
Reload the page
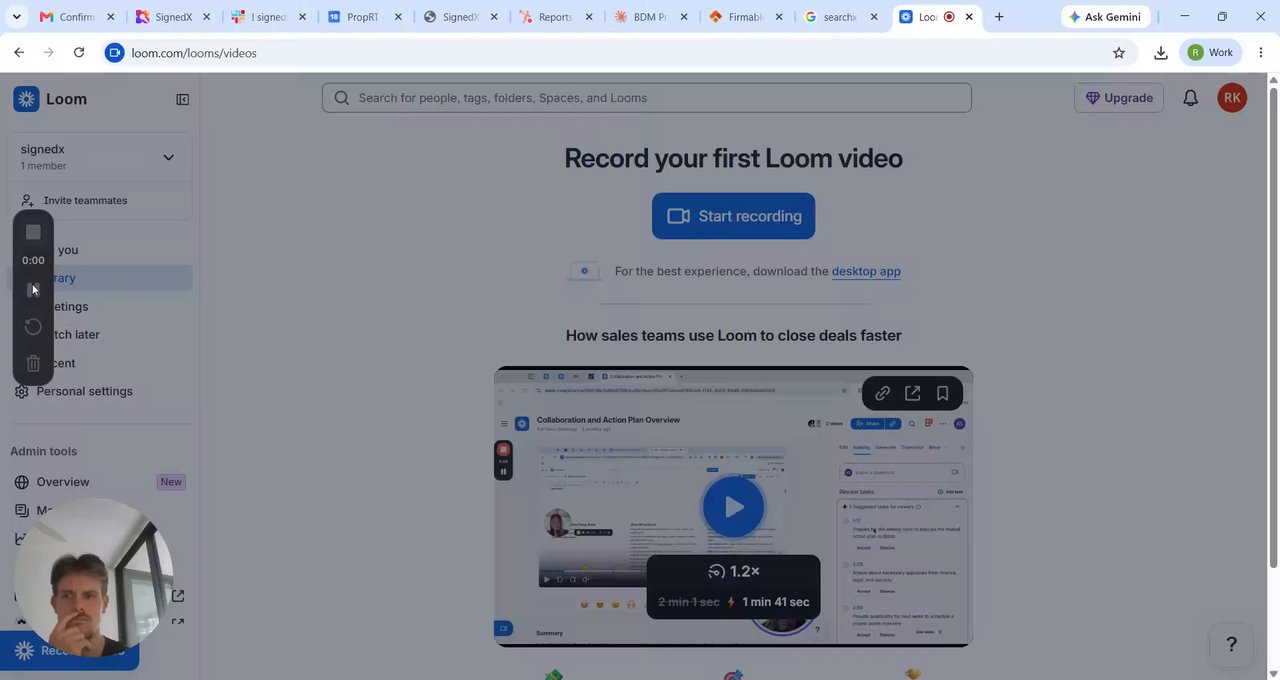click(79, 53)
